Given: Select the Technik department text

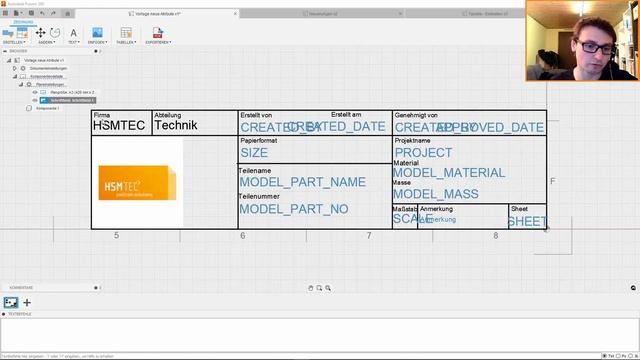Looking at the screenshot, I should click(x=176, y=125).
